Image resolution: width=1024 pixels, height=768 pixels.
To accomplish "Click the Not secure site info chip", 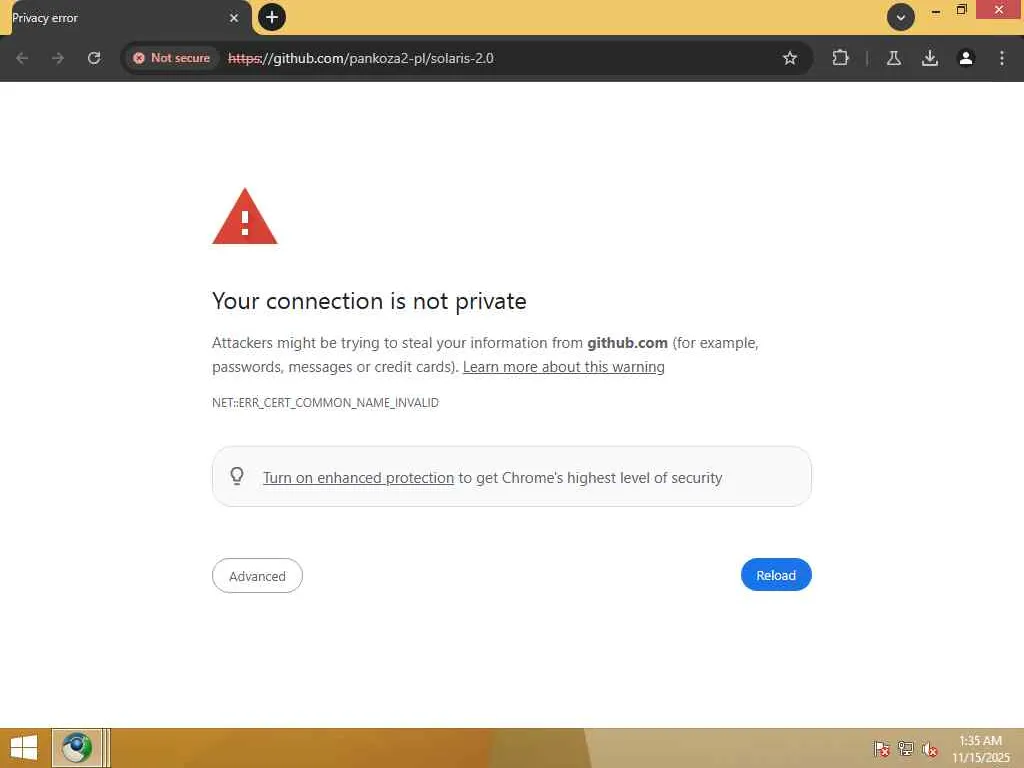I will click(171, 58).
